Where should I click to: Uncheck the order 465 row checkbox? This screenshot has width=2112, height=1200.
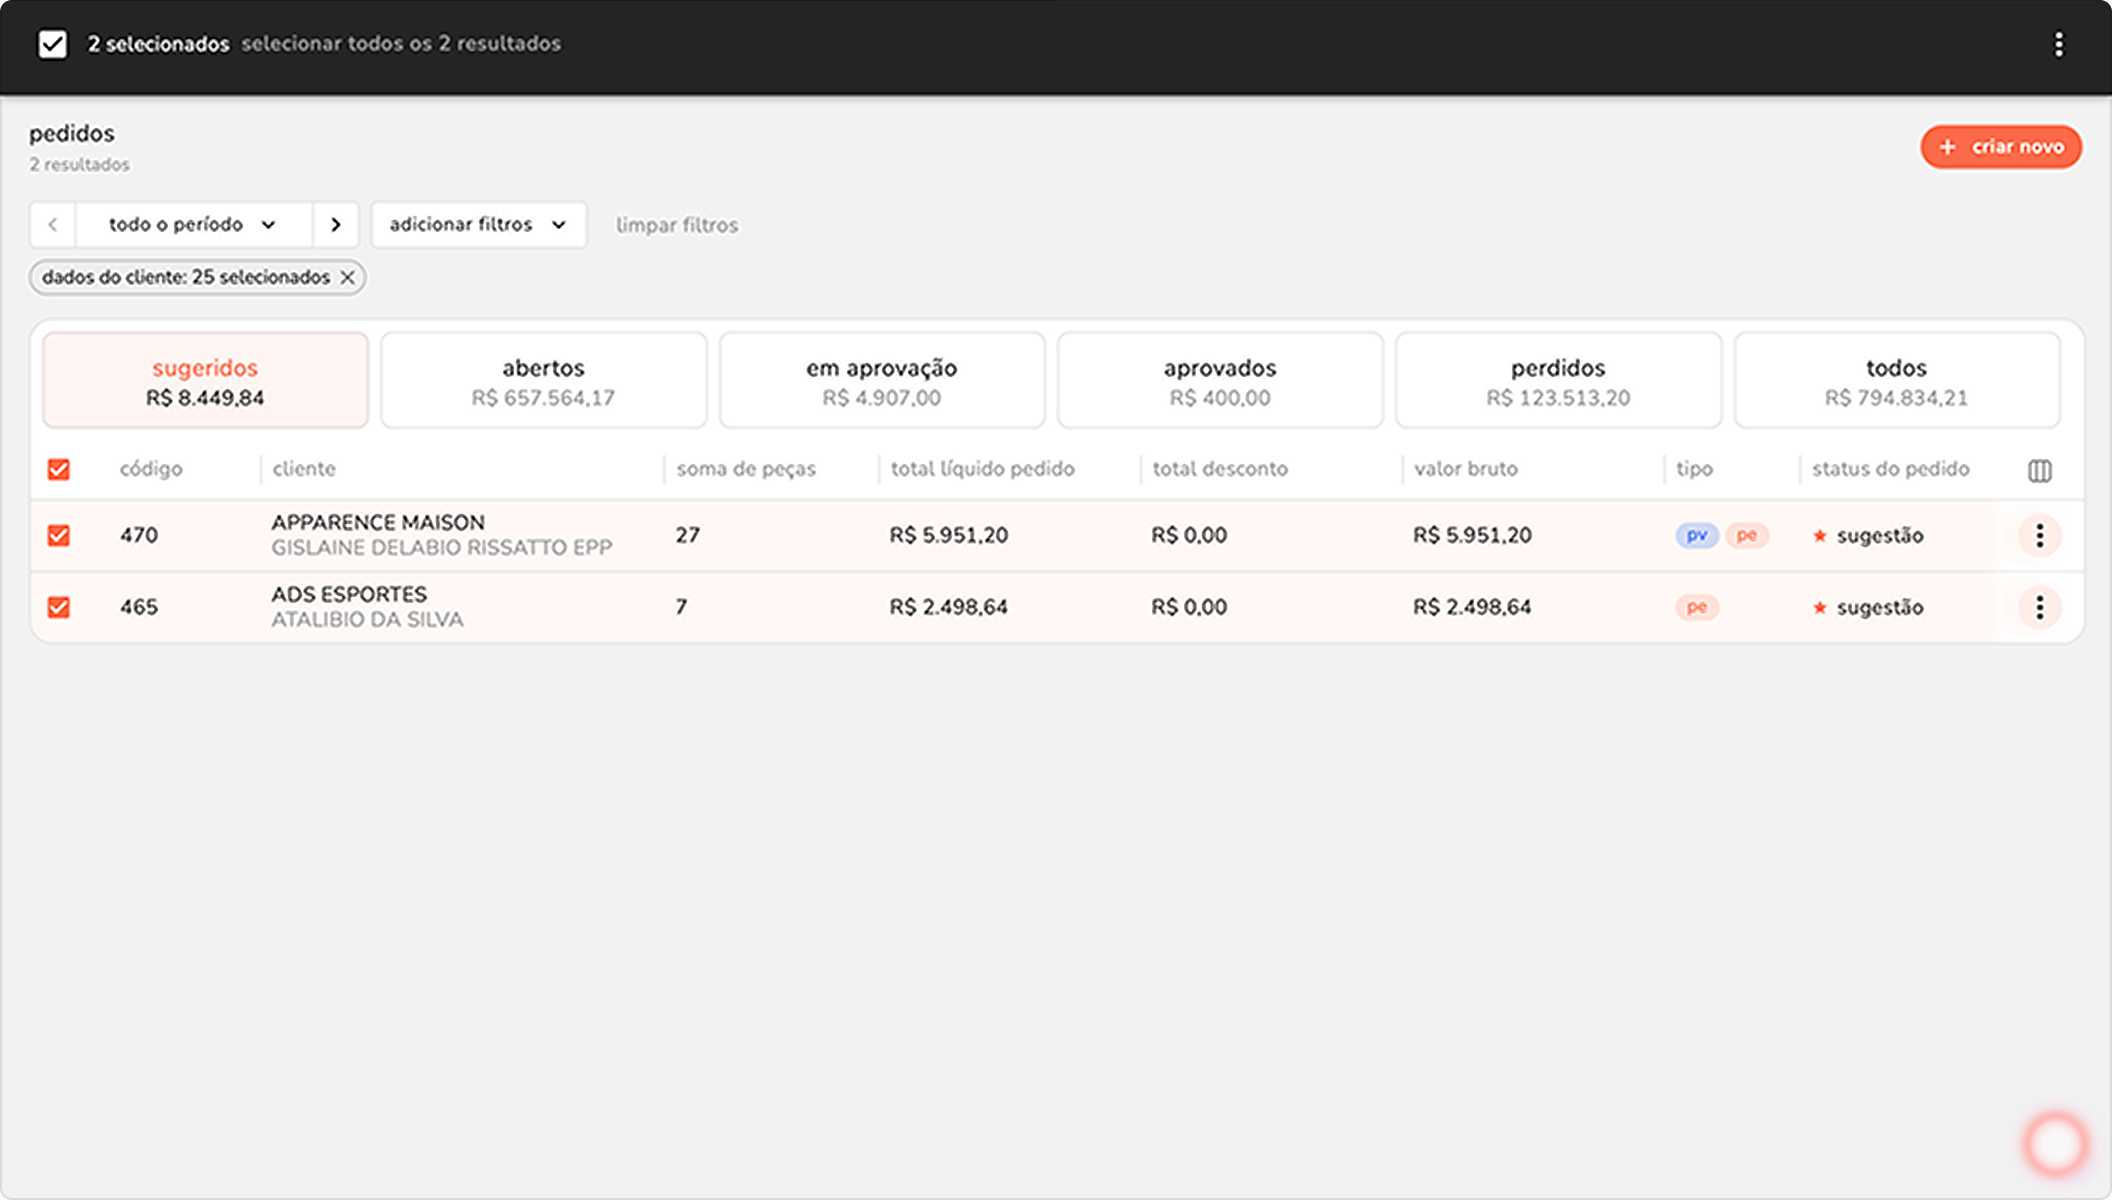59,607
